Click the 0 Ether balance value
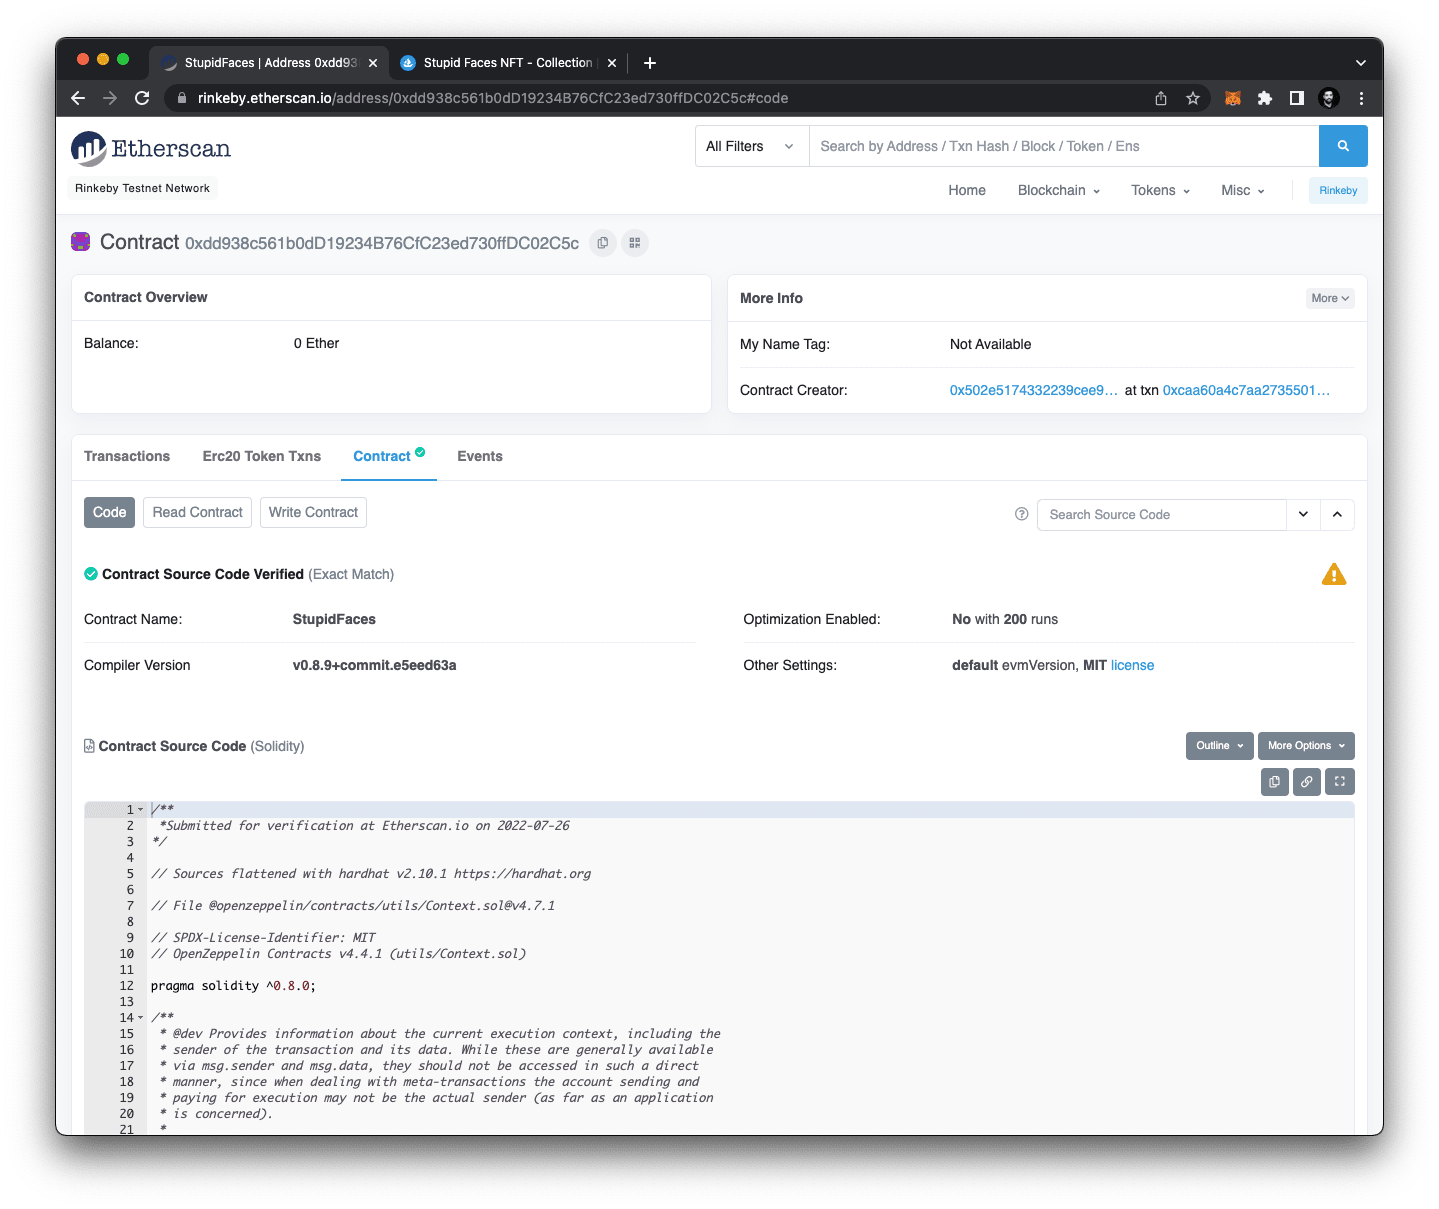The image size is (1439, 1209). pyautogui.click(x=316, y=343)
